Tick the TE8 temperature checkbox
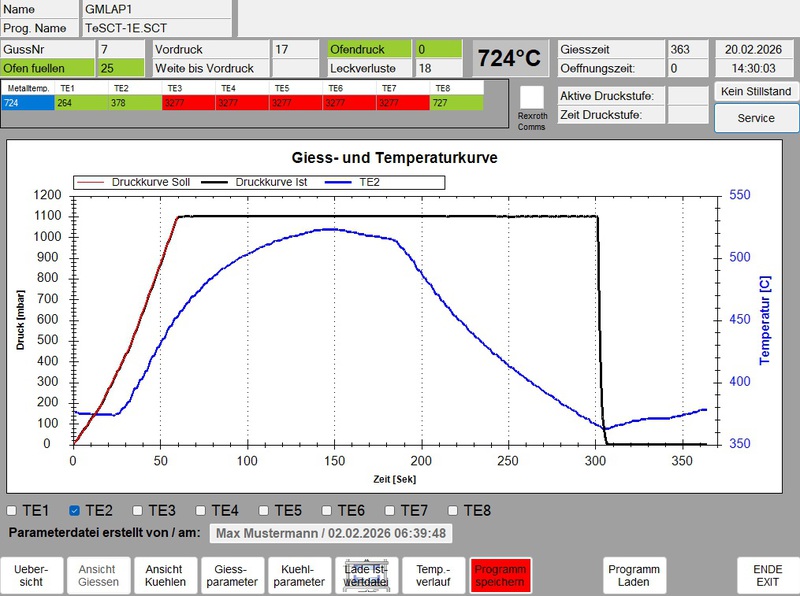Image resolution: width=800 pixels, height=596 pixels. (x=454, y=511)
